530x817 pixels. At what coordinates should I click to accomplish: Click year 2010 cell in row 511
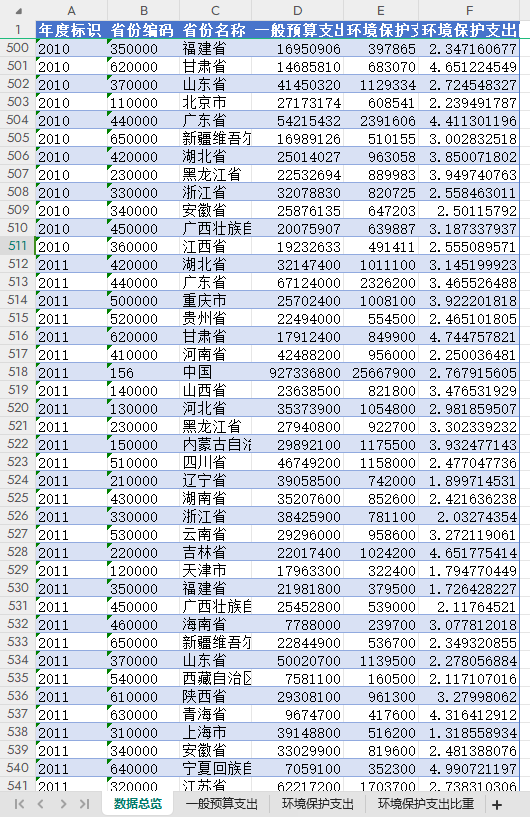coord(71,246)
